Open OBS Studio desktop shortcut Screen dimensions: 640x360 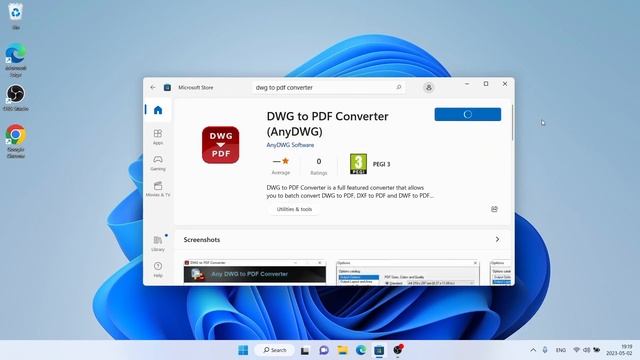pos(16,98)
